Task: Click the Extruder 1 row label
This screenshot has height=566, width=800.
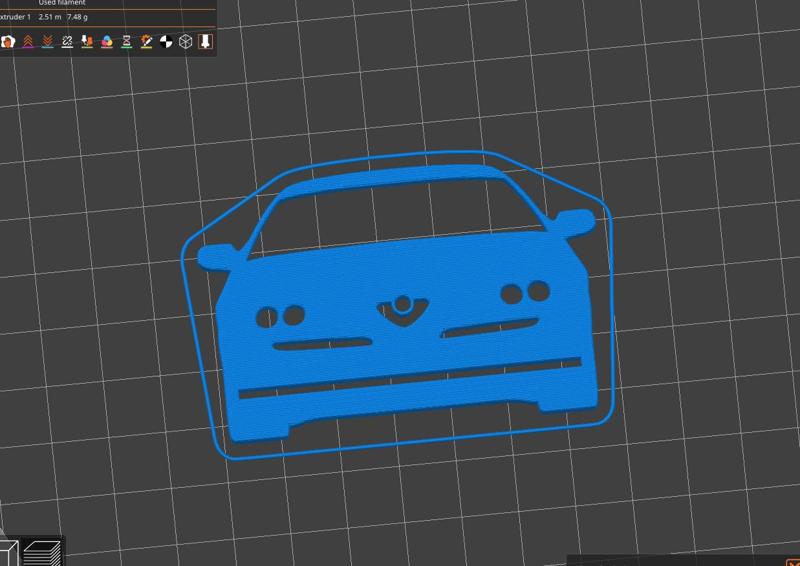Action: coord(15,17)
